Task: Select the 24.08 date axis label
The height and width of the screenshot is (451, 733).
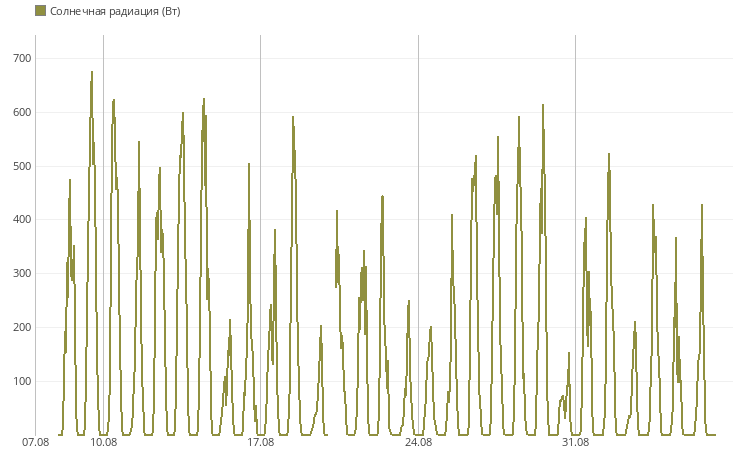Action: tap(418, 442)
